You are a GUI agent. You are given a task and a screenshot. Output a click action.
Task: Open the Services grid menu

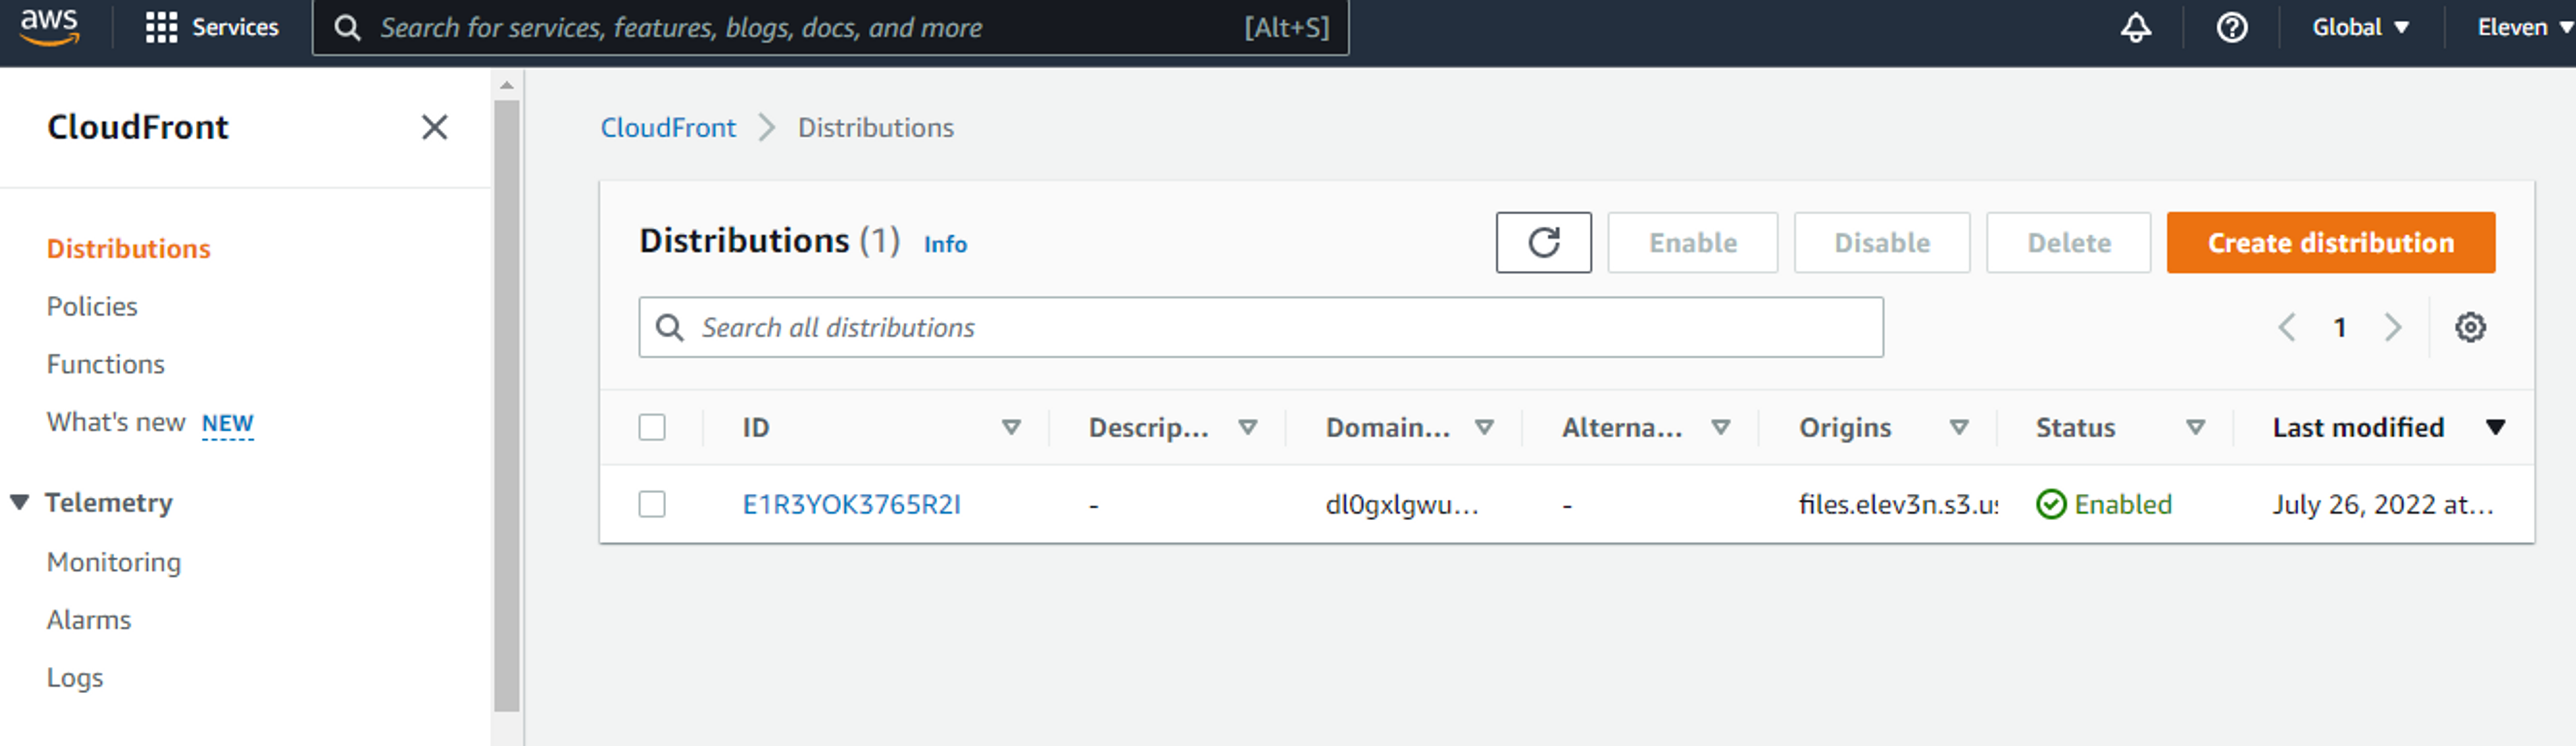211,27
